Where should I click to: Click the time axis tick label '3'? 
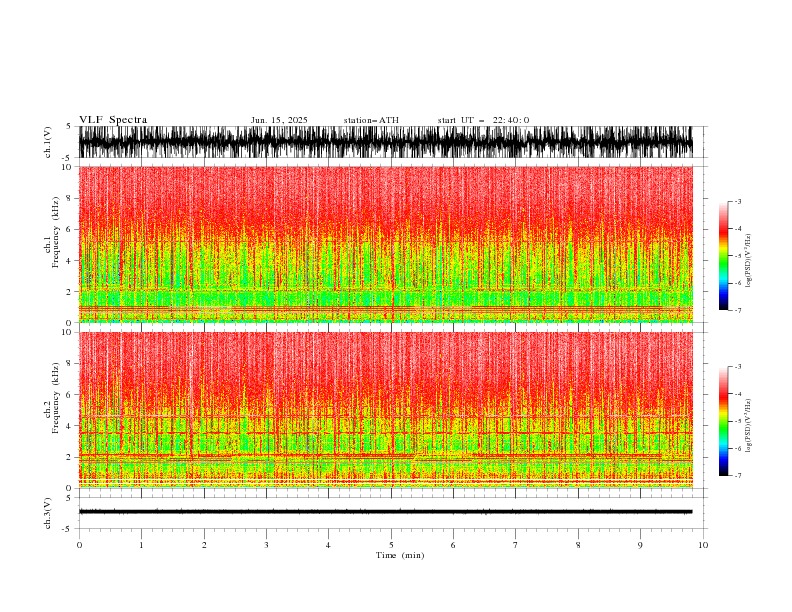[x=266, y=545]
